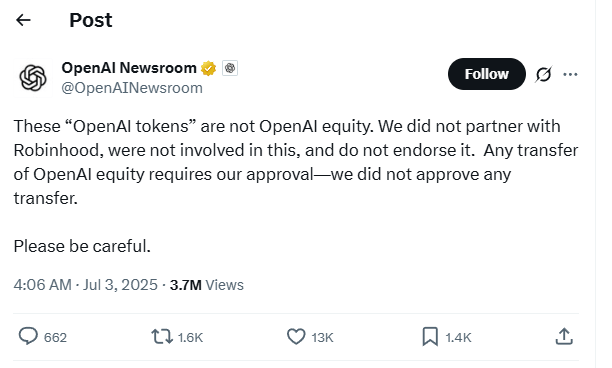Follow the OpenAI Newsroom account
Image resolution: width=612 pixels, height=368 pixels.
(487, 74)
